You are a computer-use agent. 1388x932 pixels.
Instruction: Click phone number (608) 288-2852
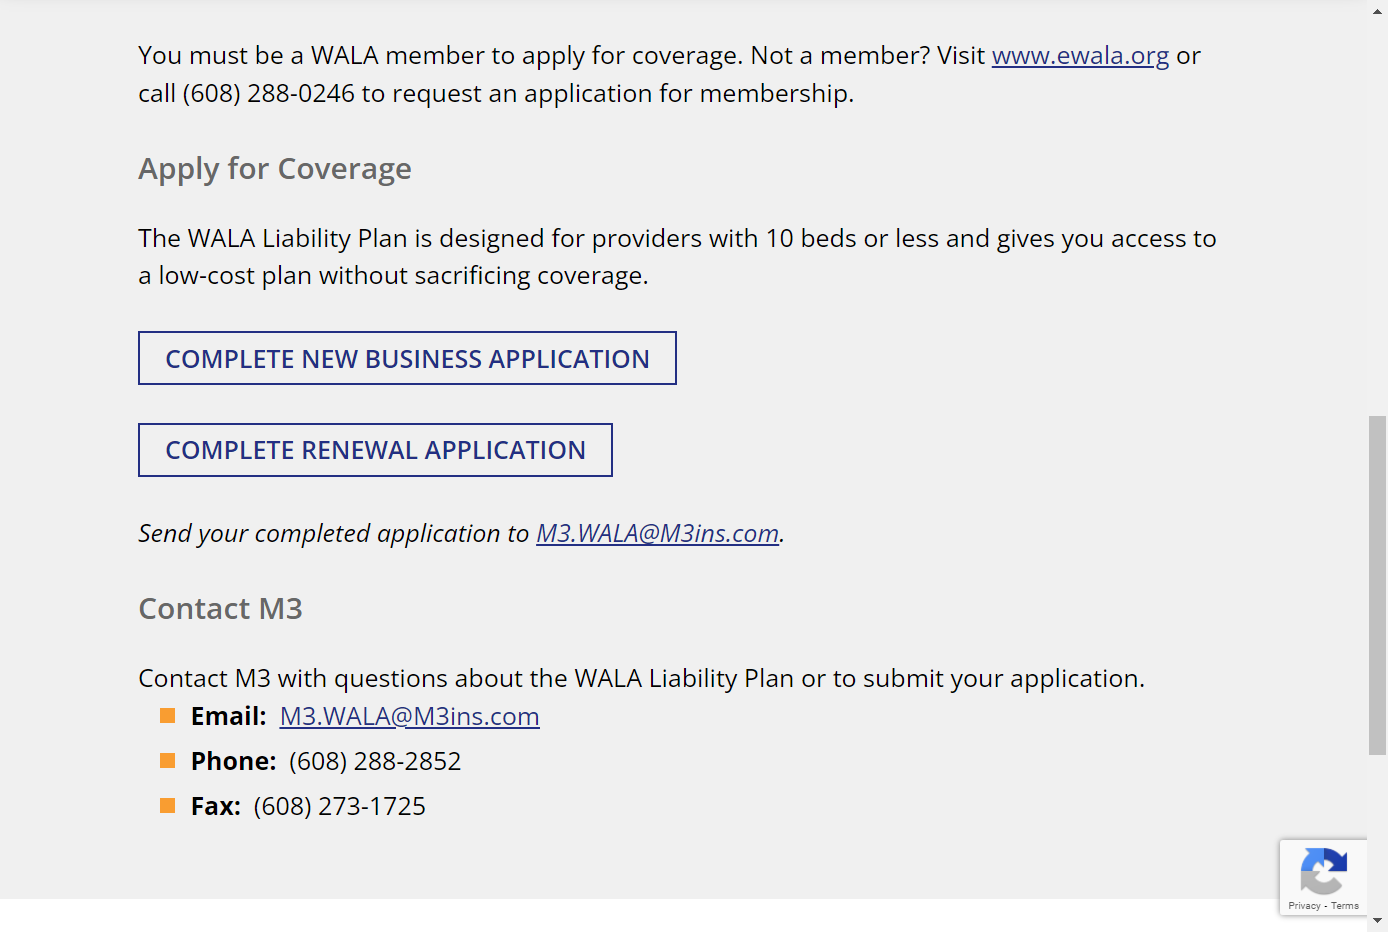tap(375, 761)
